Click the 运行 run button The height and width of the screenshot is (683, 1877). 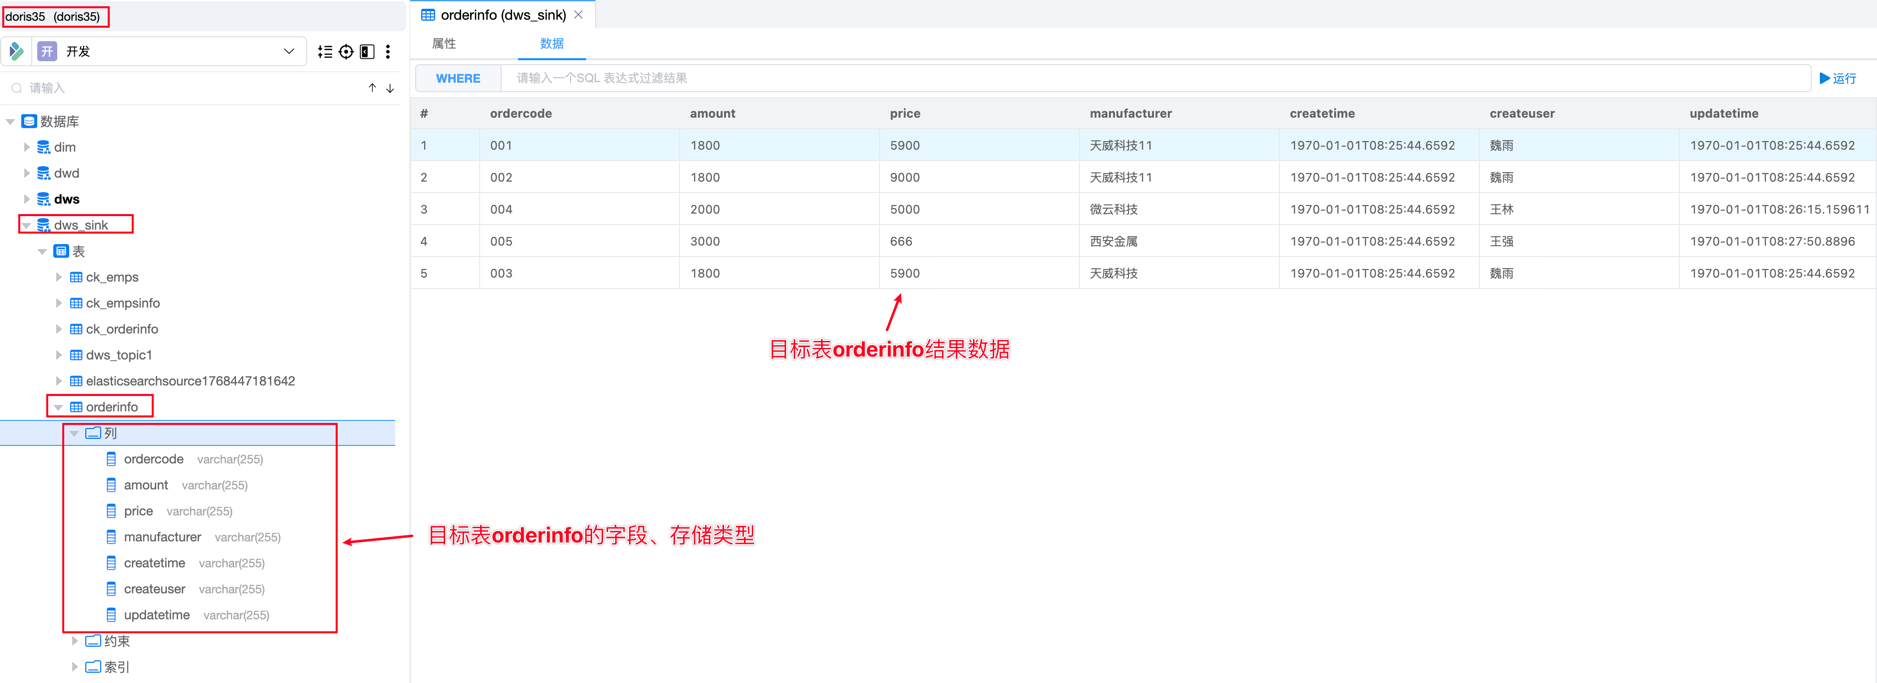click(1838, 78)
